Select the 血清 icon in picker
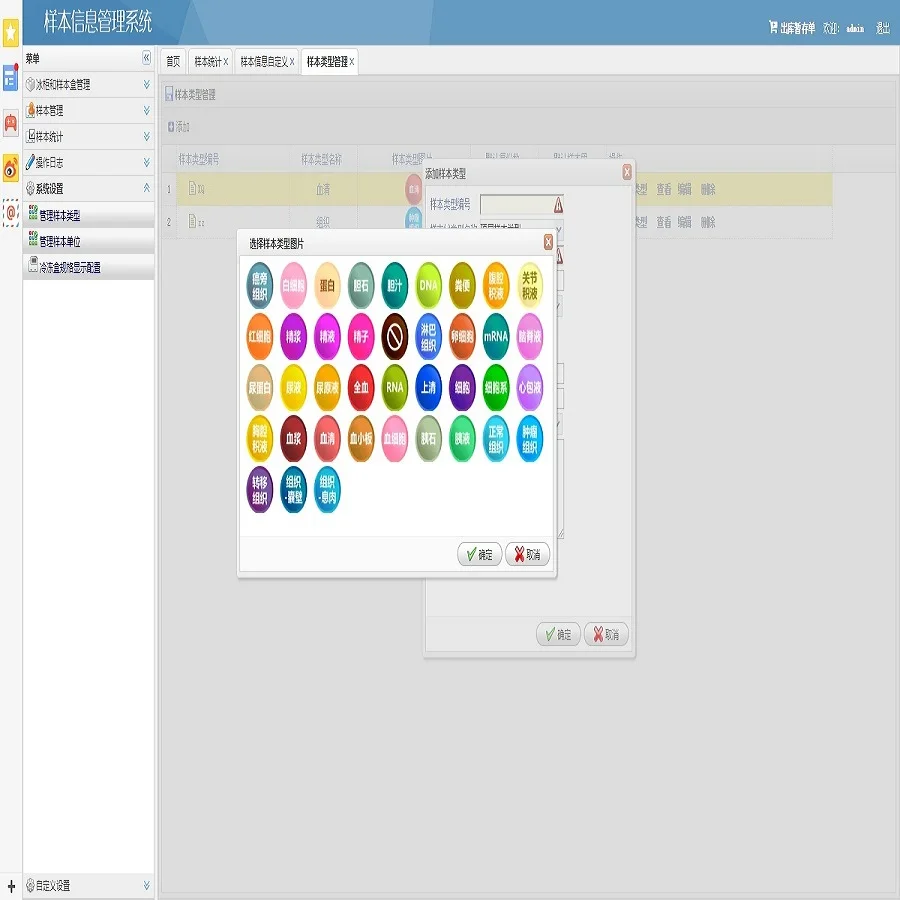 (327, 439)
